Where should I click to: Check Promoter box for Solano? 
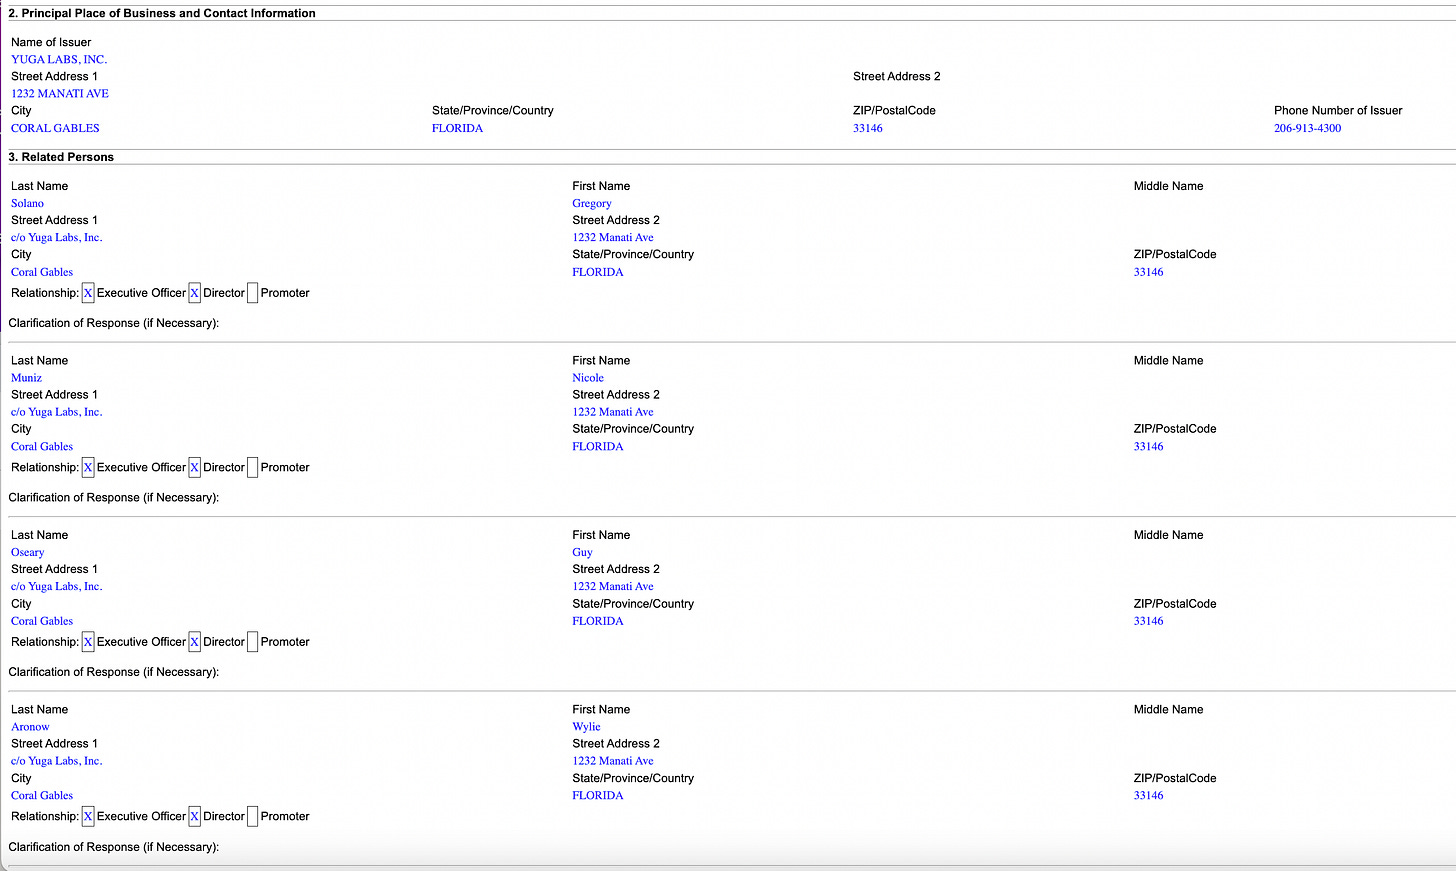(x=252, y=293)
